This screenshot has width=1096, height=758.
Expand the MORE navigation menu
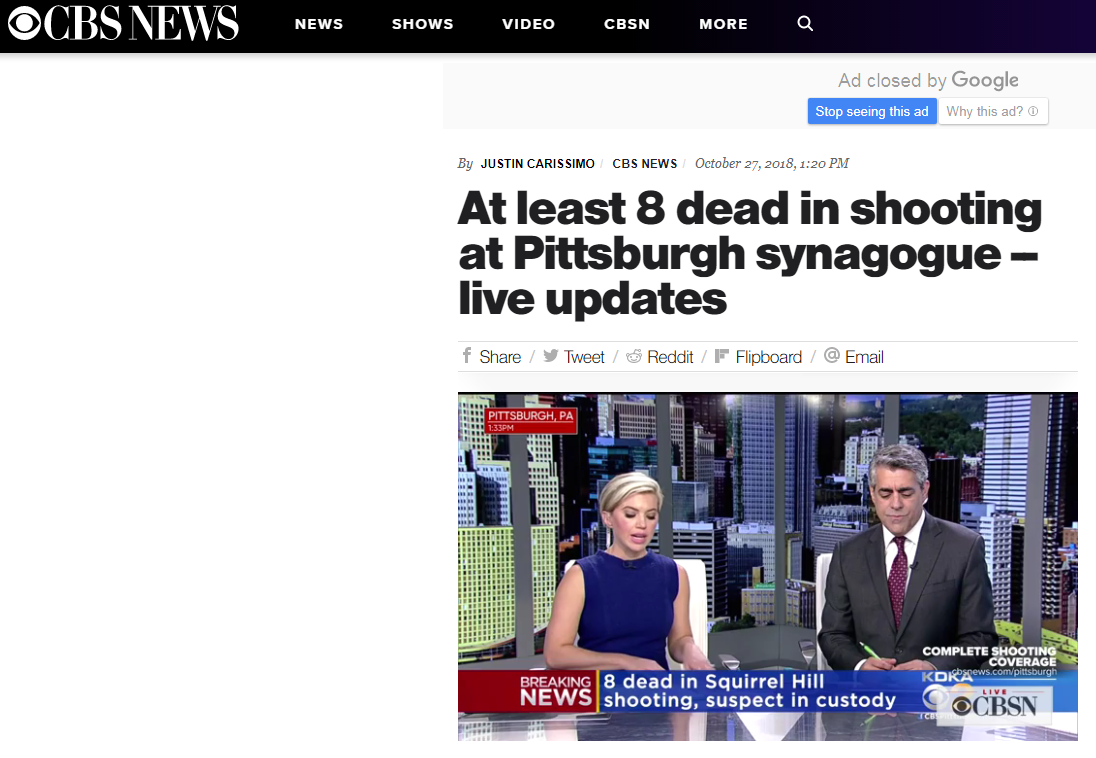pyautogui.click(x=723, y=24)
